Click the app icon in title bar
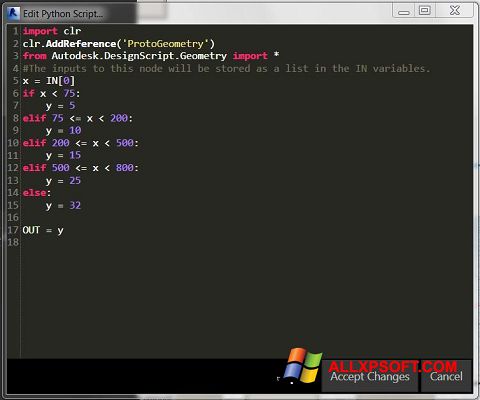Image resolution: width=480 pixels, height=400 pixels. 13,13
